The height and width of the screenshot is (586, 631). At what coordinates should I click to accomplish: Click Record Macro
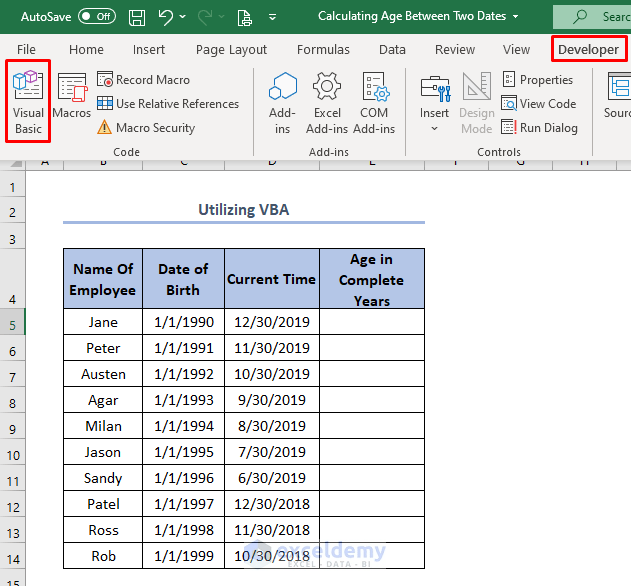point(144,80)
